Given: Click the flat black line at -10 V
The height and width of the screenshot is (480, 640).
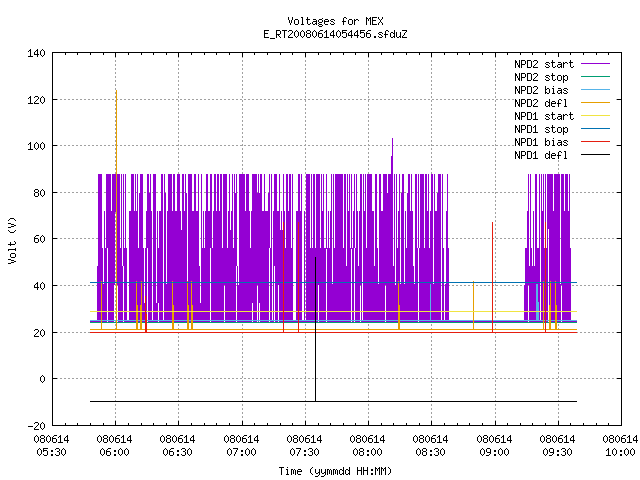Looking at the screenshot, I should (333, 402).
